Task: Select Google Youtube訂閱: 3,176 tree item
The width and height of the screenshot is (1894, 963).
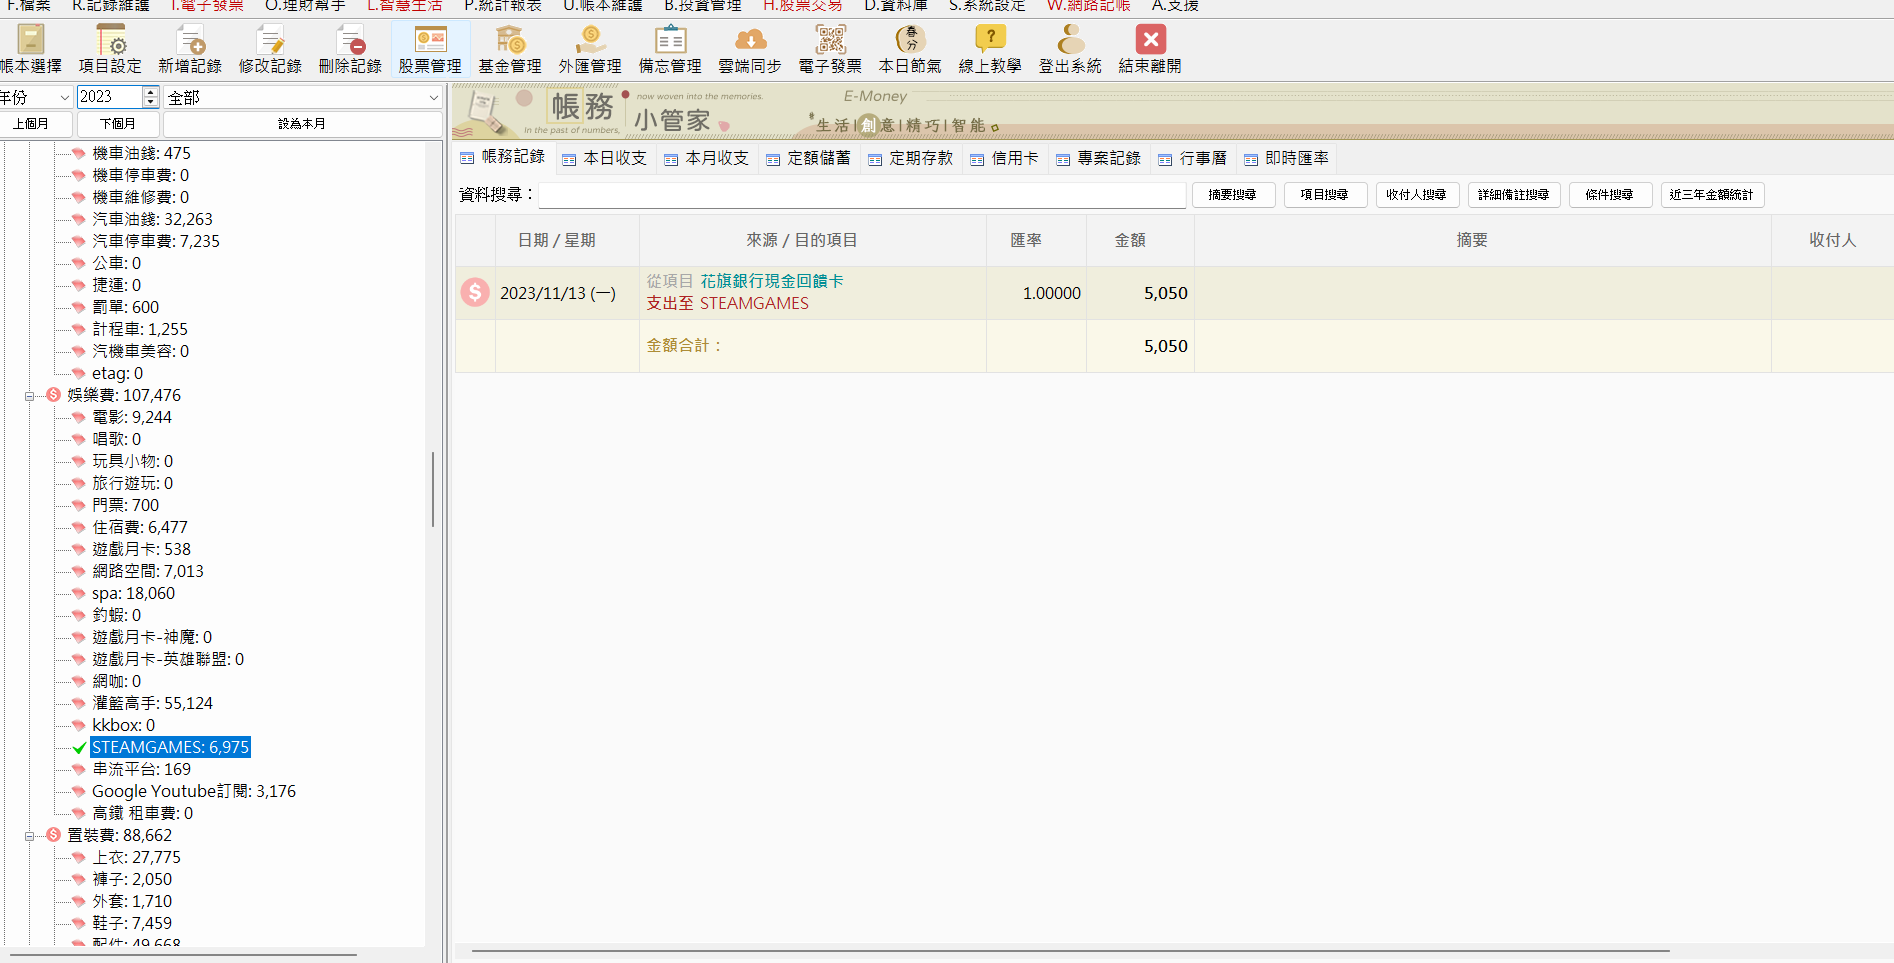Action: 194,792
